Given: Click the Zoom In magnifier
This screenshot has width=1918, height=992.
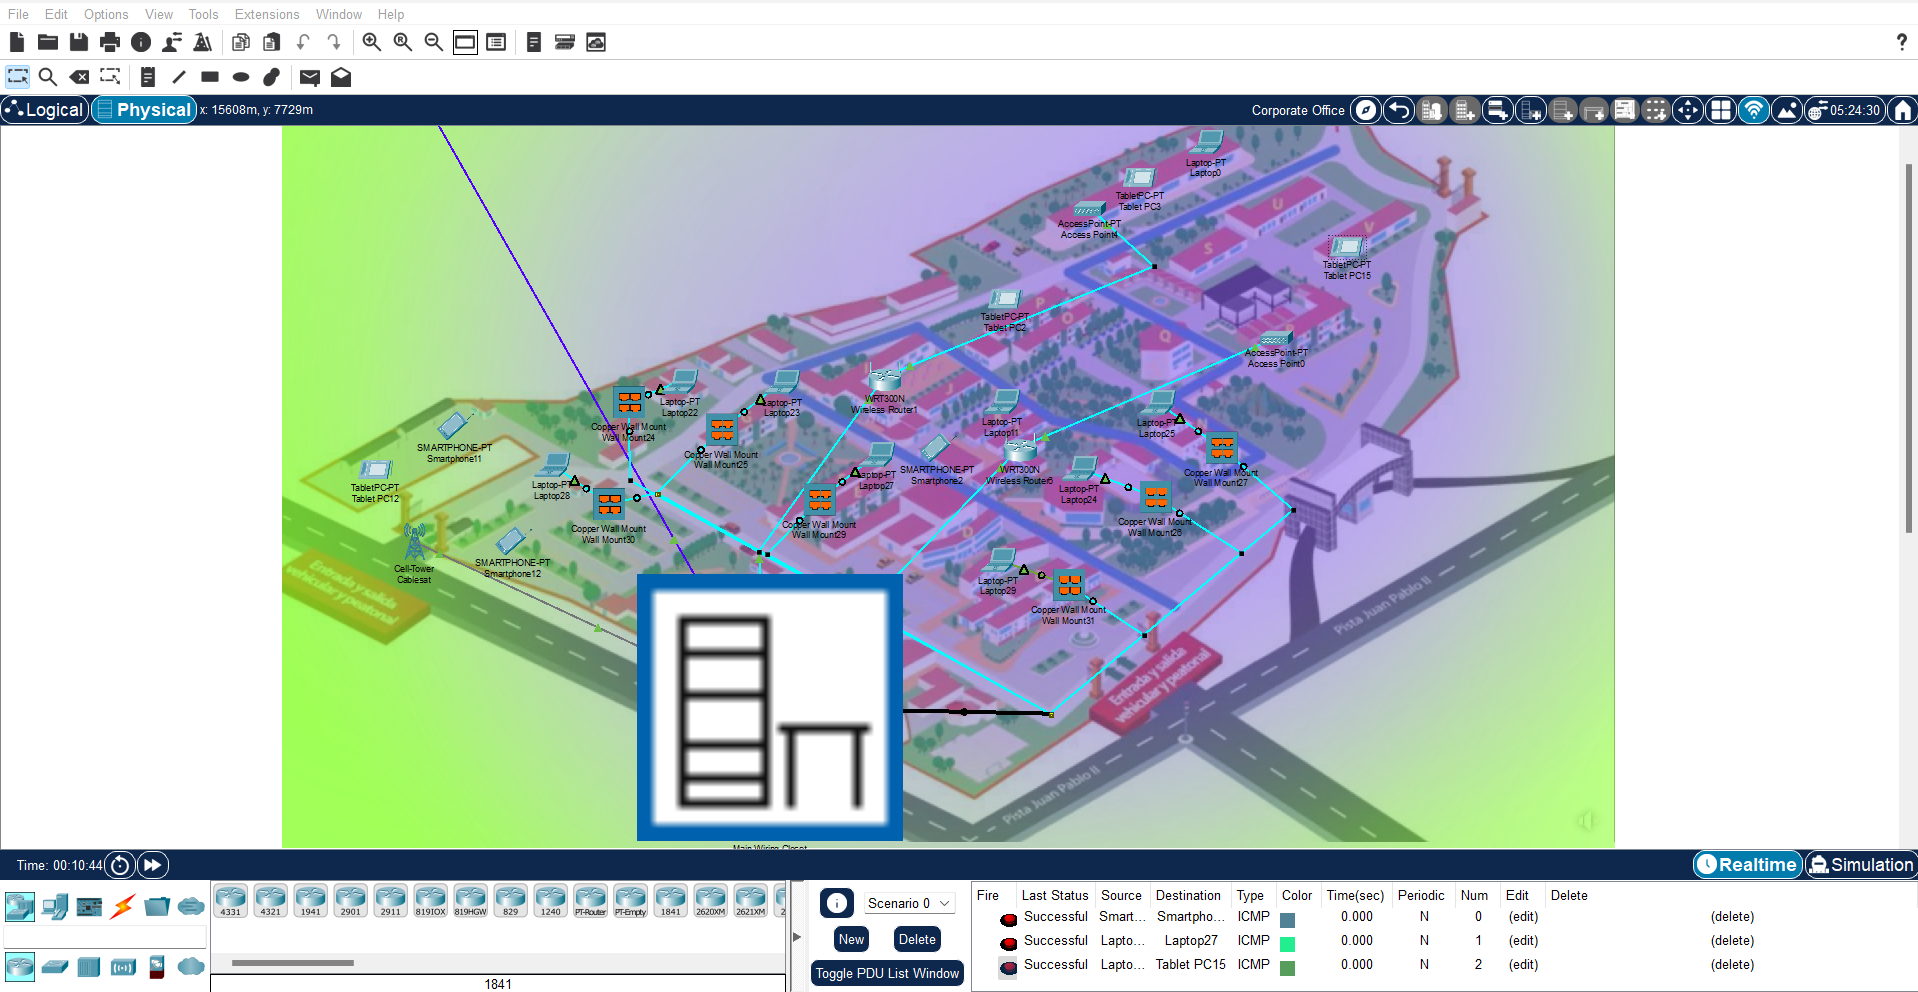Looking at the screenshot, I should click(x=371, y=42).
